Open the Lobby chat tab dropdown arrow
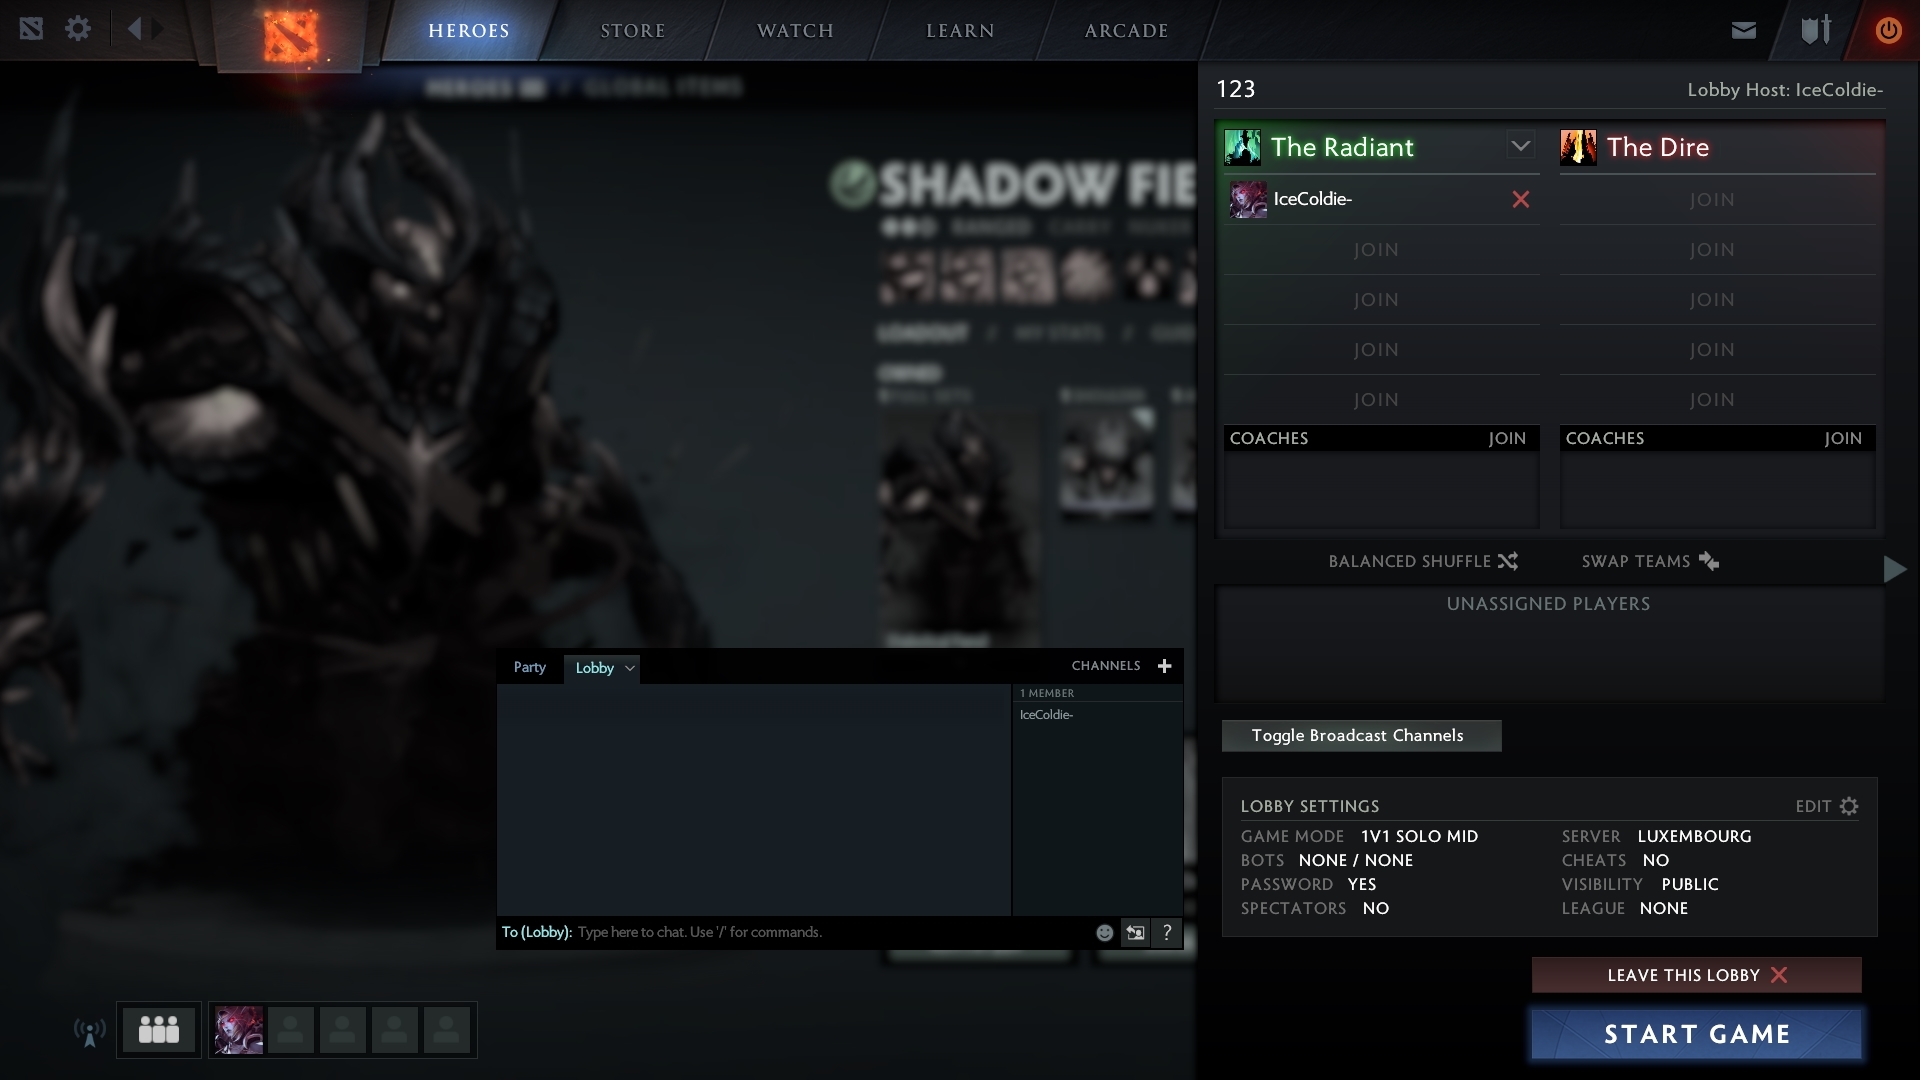The width and height of the screenshot is (1920, 1080). [x=629, y=669]
